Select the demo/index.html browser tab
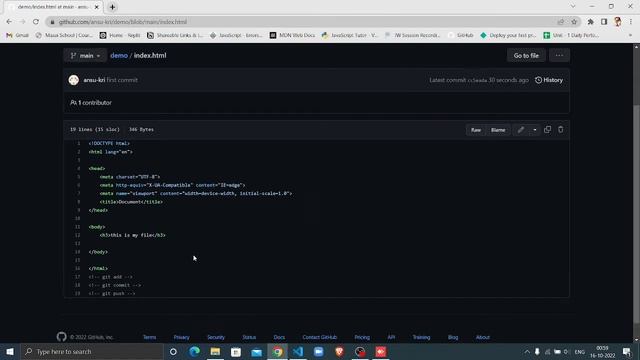Image resolution: width=640 pixels, height=360 pixels. (x=54, y=7)
